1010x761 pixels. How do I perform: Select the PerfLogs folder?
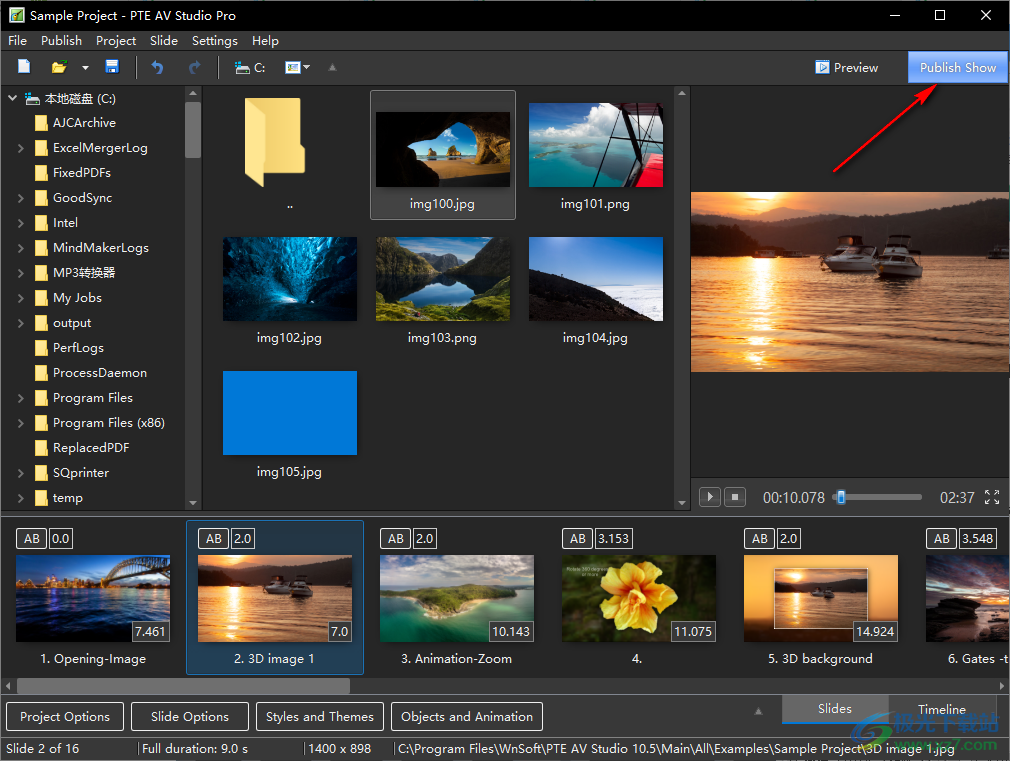[x=69, y=348]
